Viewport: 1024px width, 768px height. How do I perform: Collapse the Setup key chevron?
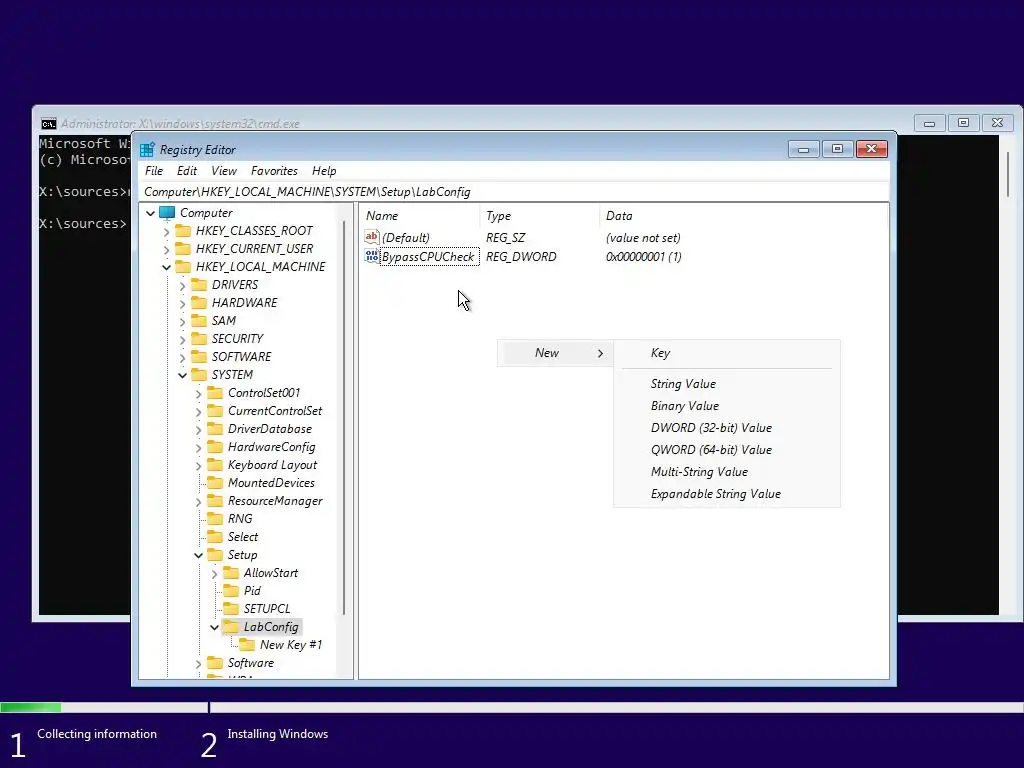[x=199, y=556]
